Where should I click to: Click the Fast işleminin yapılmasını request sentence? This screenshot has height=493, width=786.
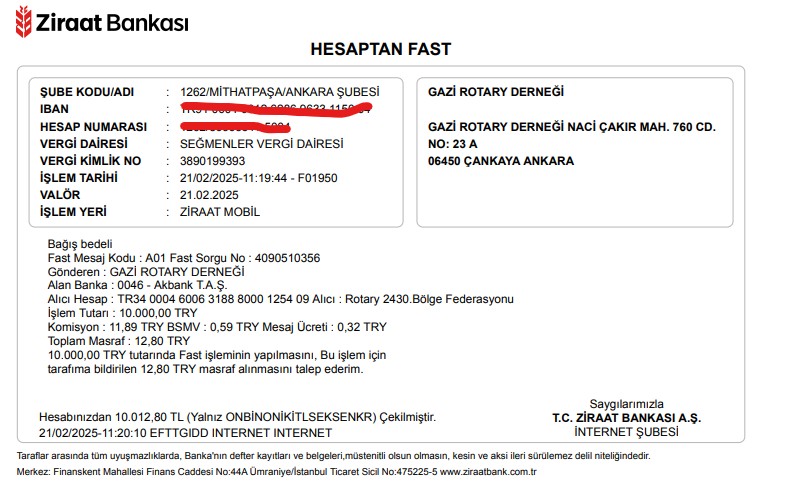coord(217,355)
